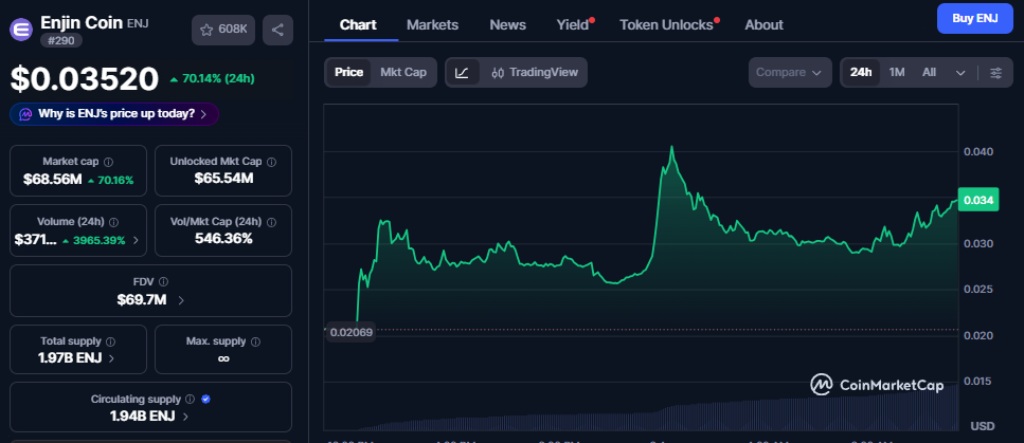The image size is (1024, 443).
Task: Switch to the Markets tab
Action: pos(432,25)
